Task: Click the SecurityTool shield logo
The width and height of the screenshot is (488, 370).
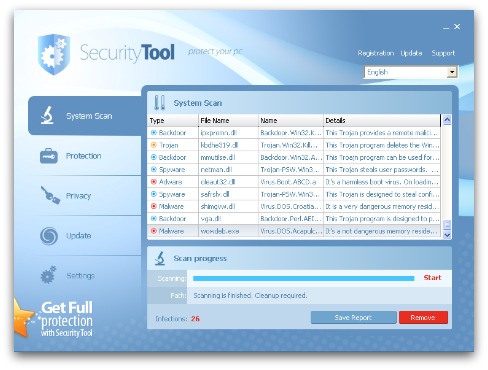Action: [x=54, y=54]
